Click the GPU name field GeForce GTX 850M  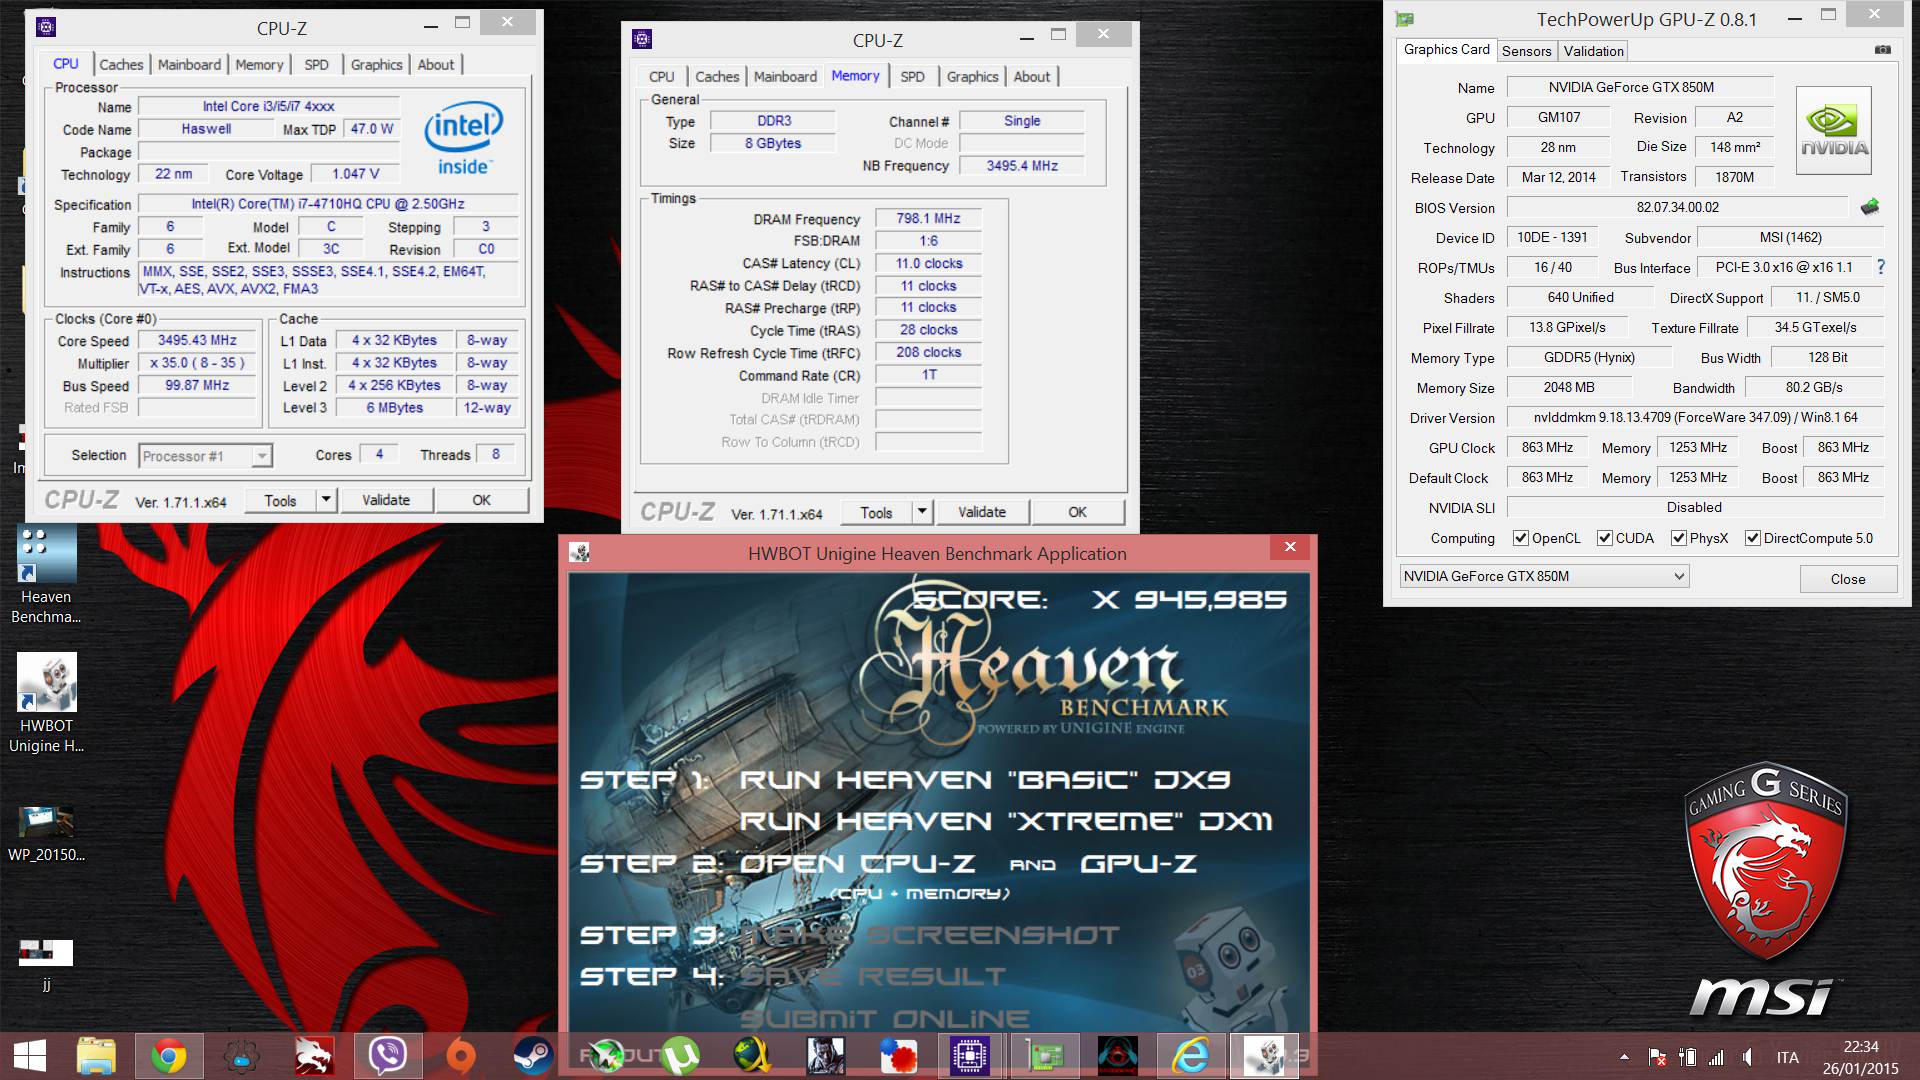1640,87
